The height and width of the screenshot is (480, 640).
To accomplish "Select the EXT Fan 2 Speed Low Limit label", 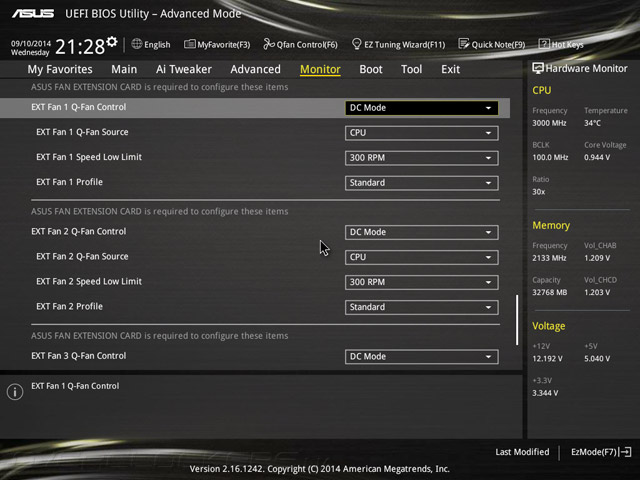I will (89, 282).
